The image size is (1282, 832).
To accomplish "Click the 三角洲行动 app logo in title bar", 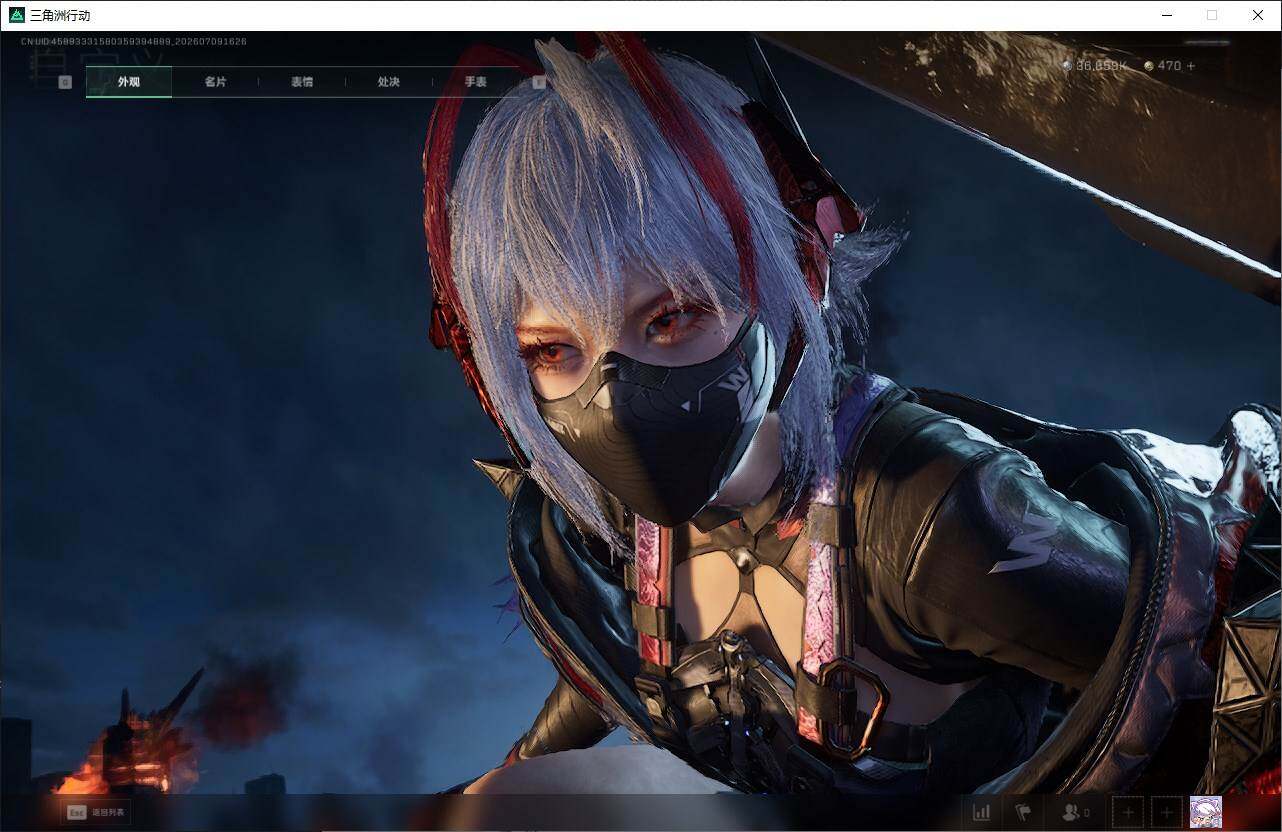I will point(17,15).
